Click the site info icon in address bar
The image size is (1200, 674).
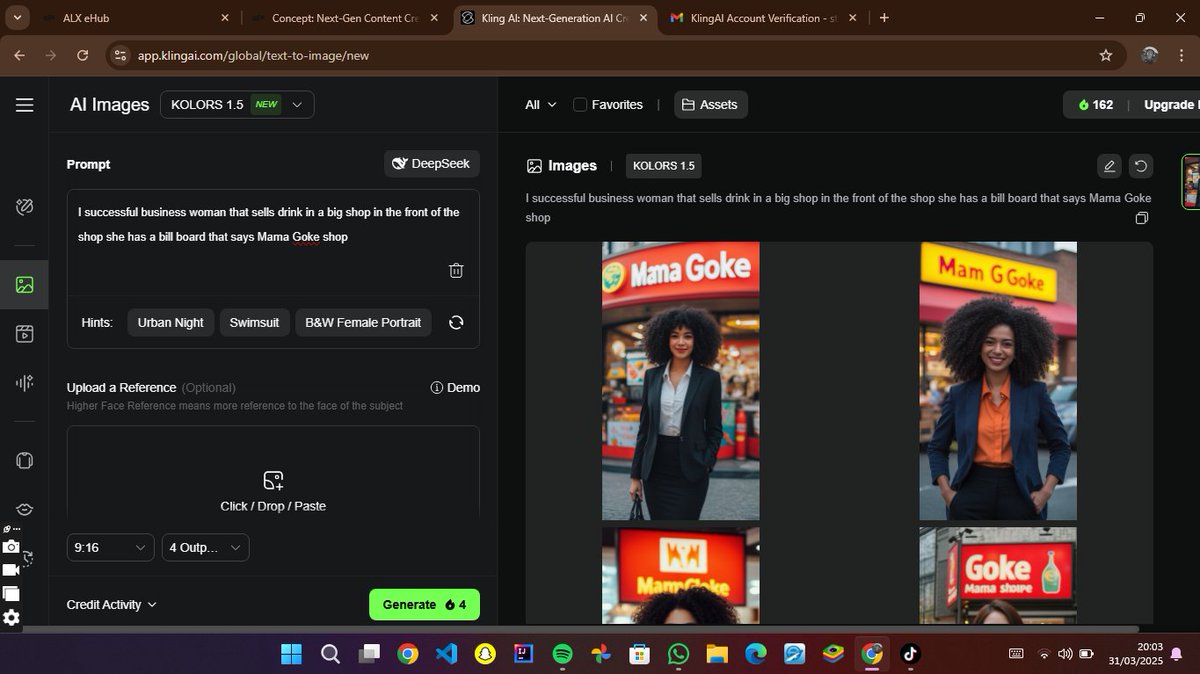[120, 55]
